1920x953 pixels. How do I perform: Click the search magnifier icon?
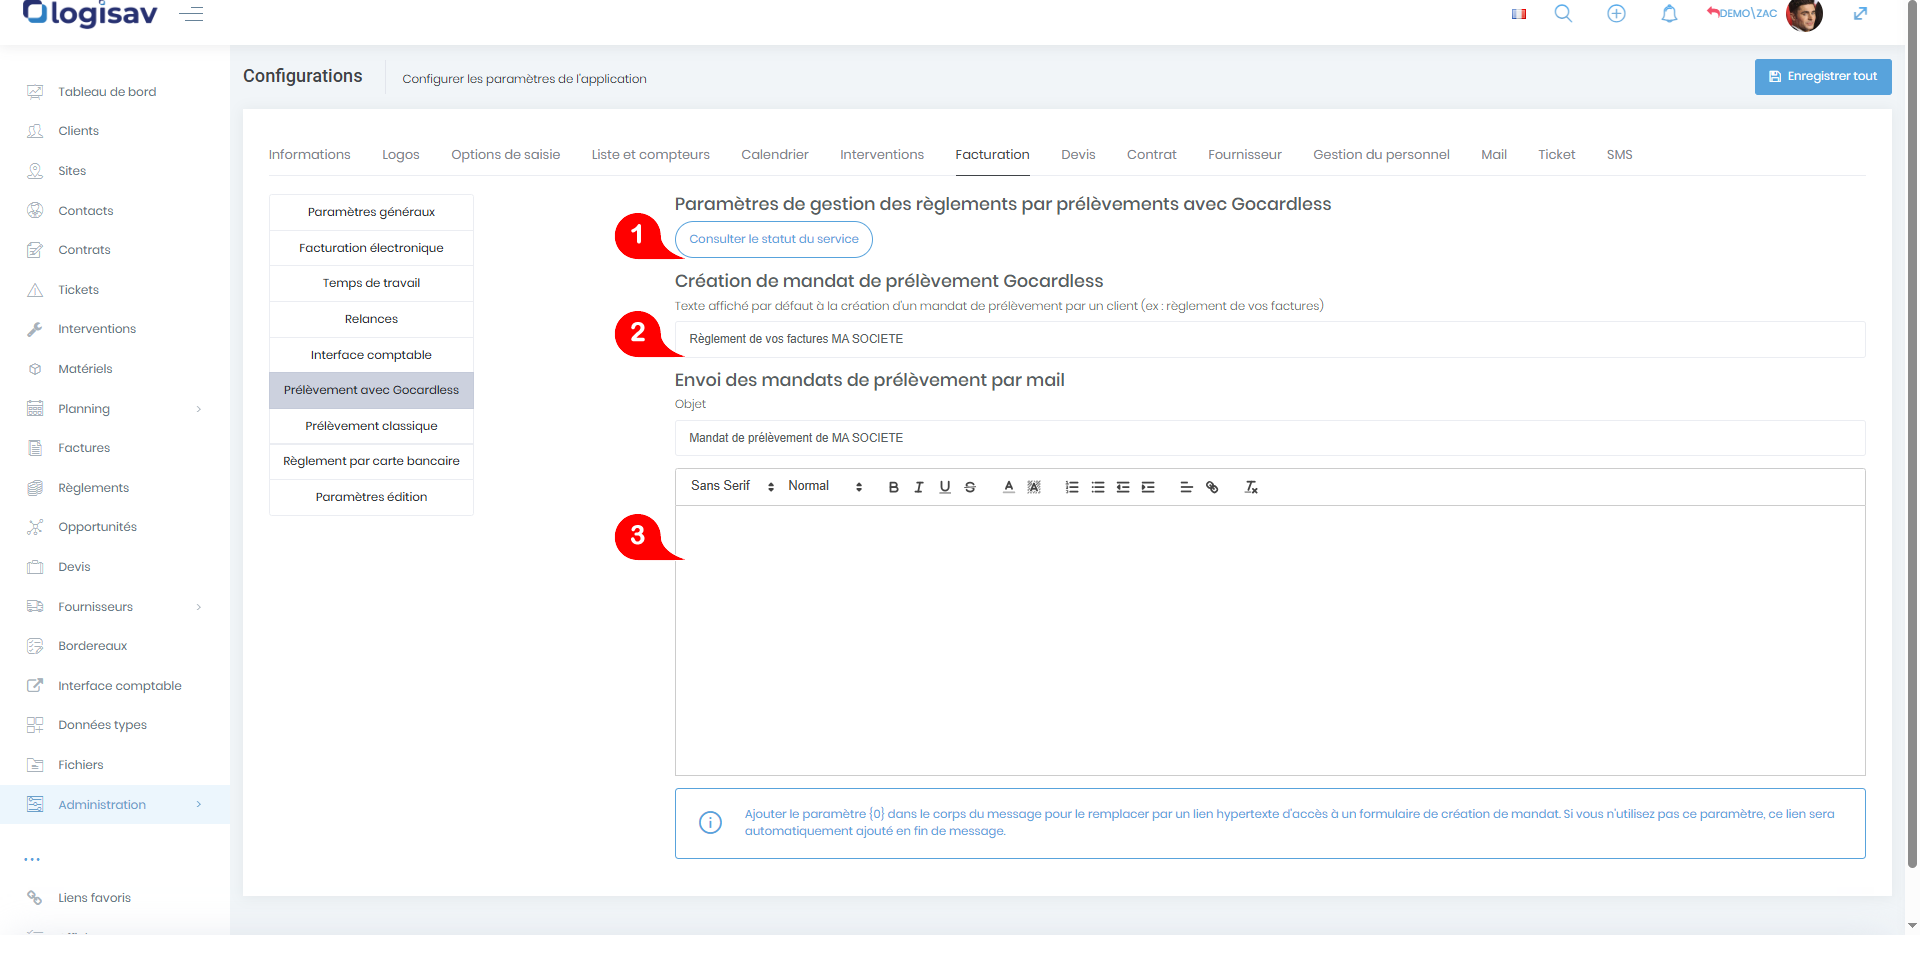pos(1563,14)
